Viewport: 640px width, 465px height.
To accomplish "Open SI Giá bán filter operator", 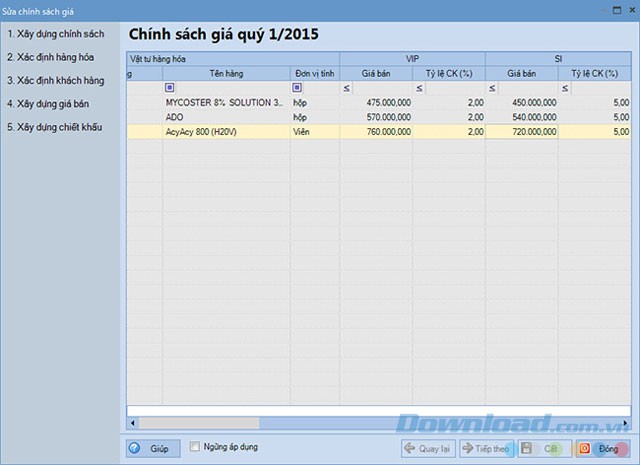I will pyautogui.click(x=493, y=88).
